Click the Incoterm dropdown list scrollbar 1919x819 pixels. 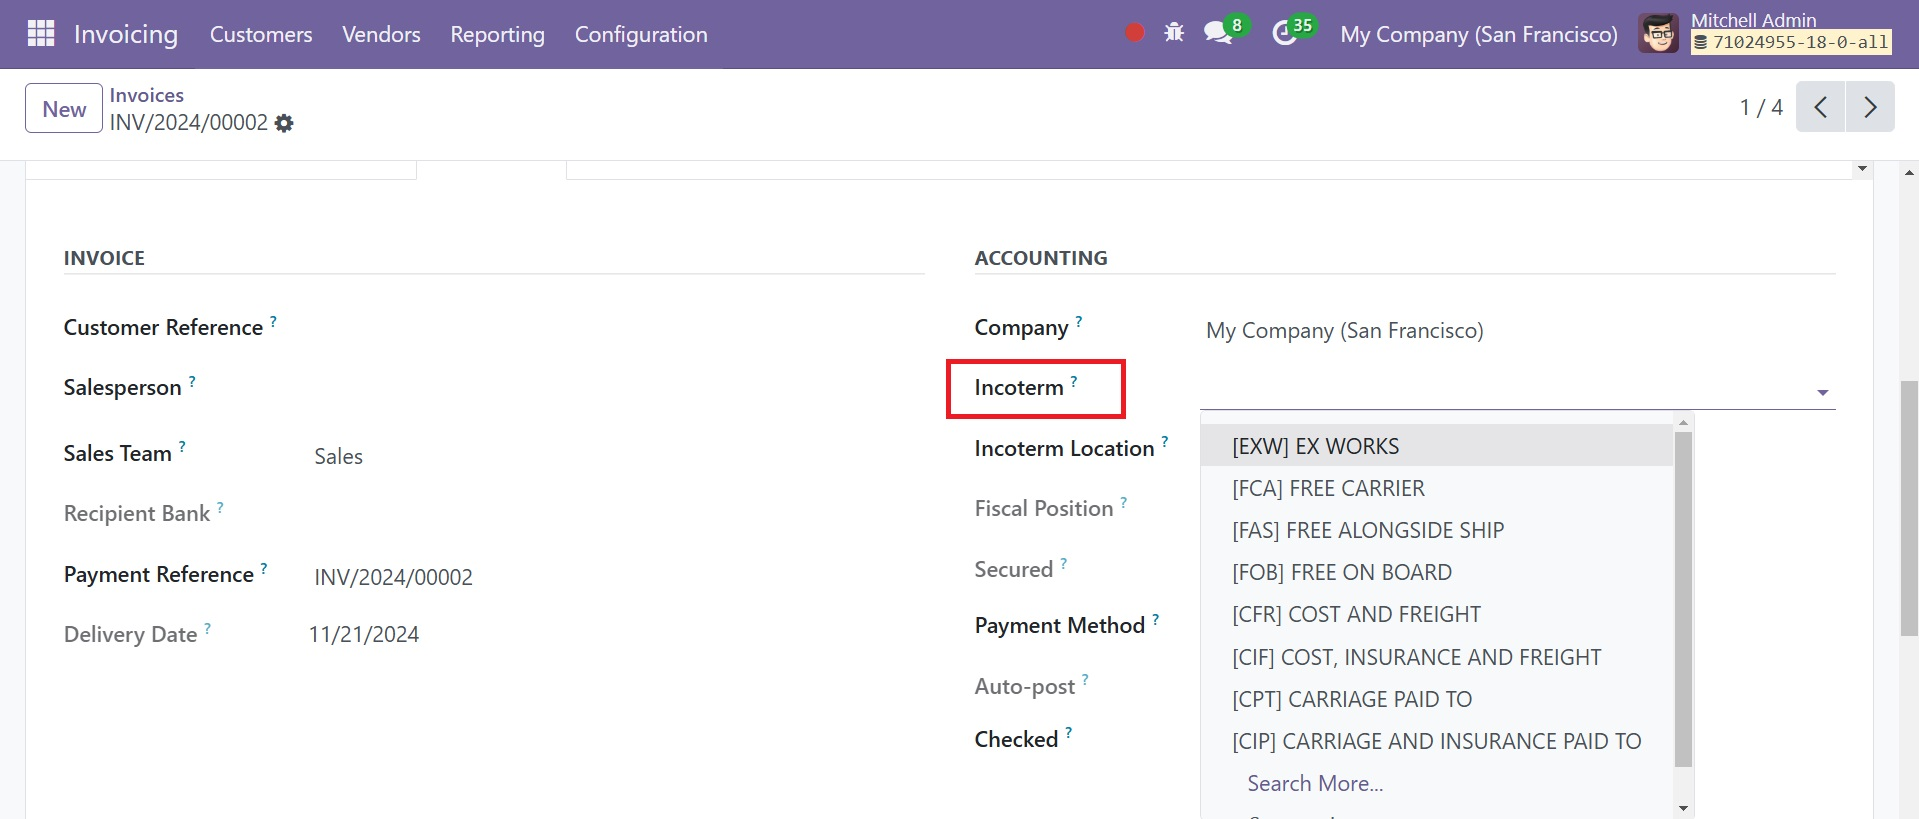[x=1683, y=598]
